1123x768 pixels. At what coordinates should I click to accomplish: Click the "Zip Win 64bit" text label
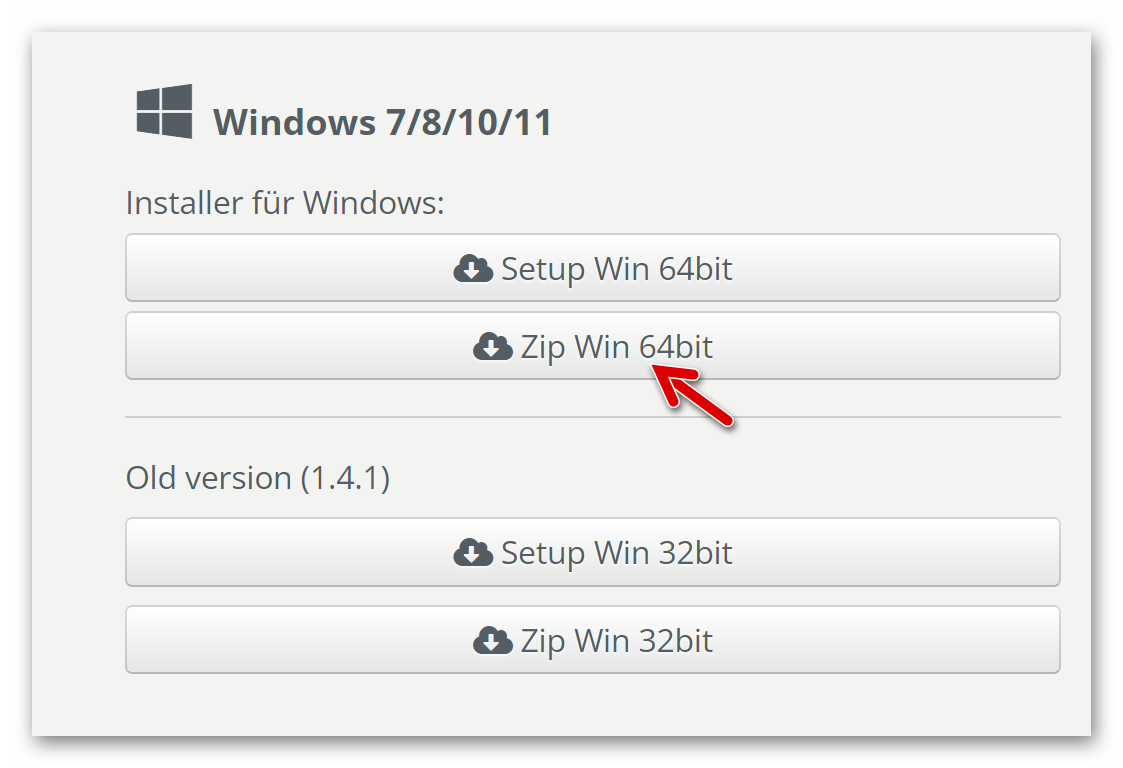(616, 347)
